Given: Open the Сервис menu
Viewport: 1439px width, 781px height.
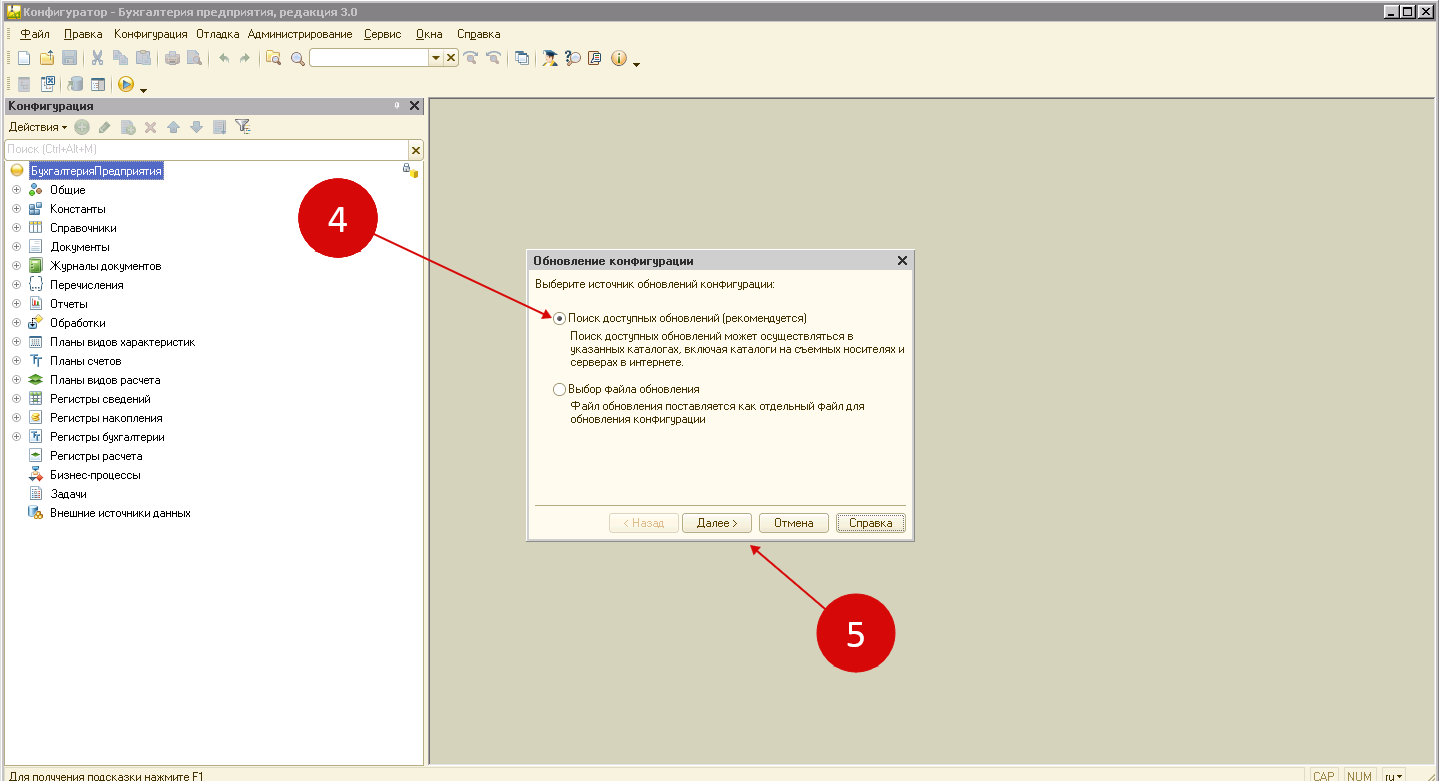Looking at the screenshot, I should [383, 34].
